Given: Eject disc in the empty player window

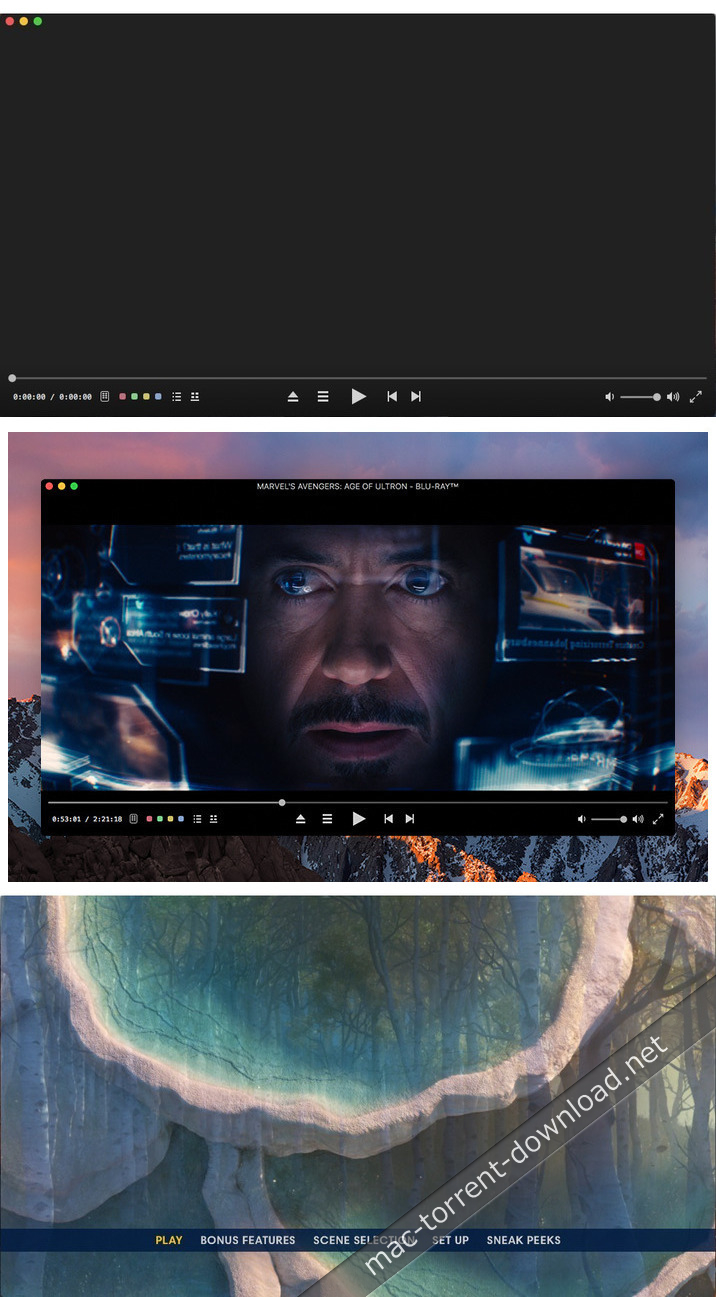Looking at the screenshot, I should pyautogui.click(x=293, y=397).
